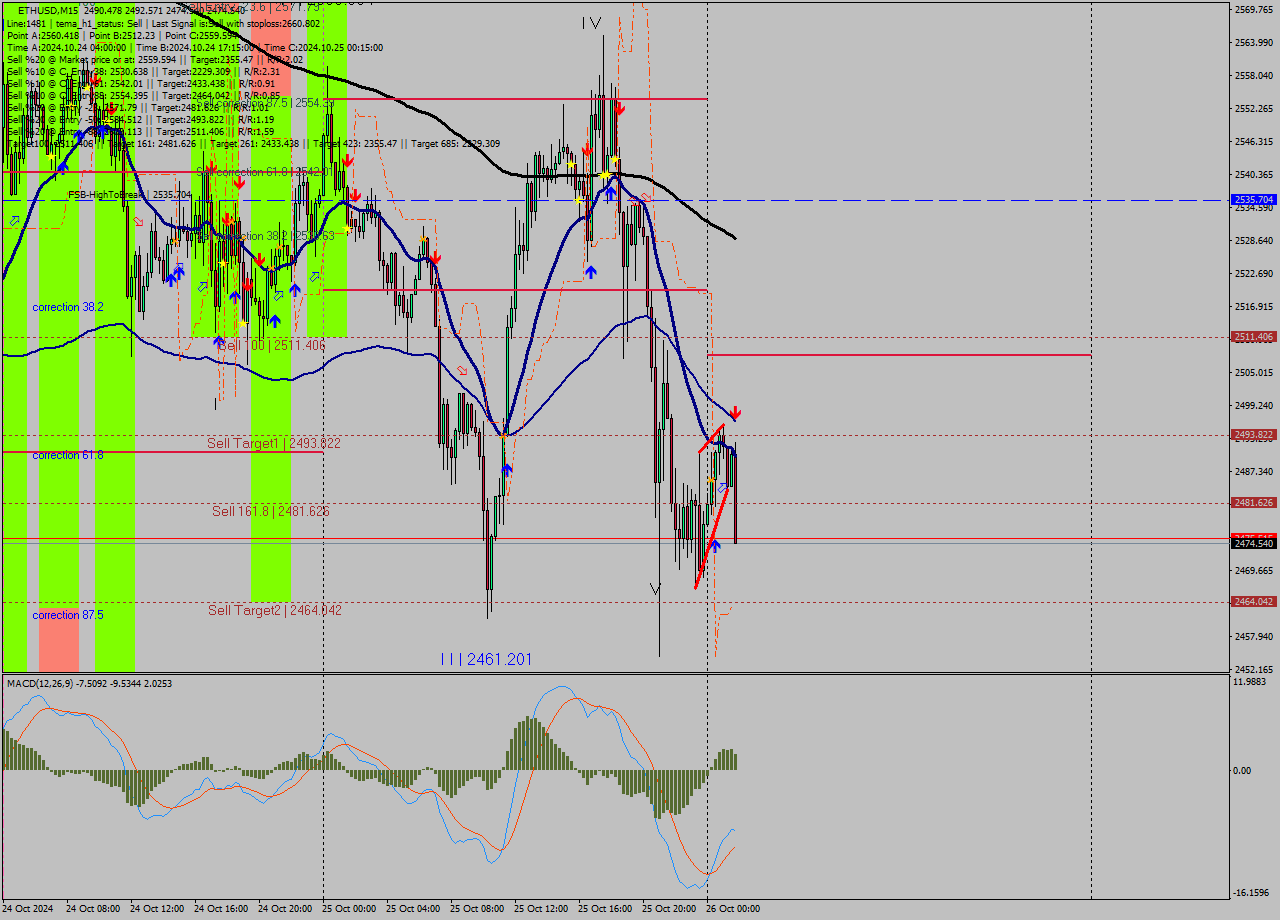Screen dimensions: 1280x920
Task: Click the '25 Oct 04:00' time label
Action: (413, 909)
